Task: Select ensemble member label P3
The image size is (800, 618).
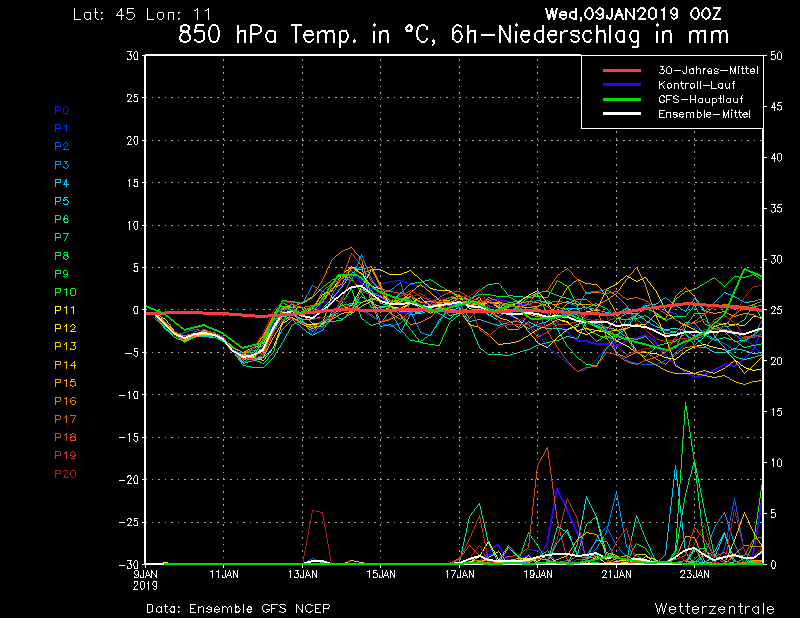Action: 62,165
